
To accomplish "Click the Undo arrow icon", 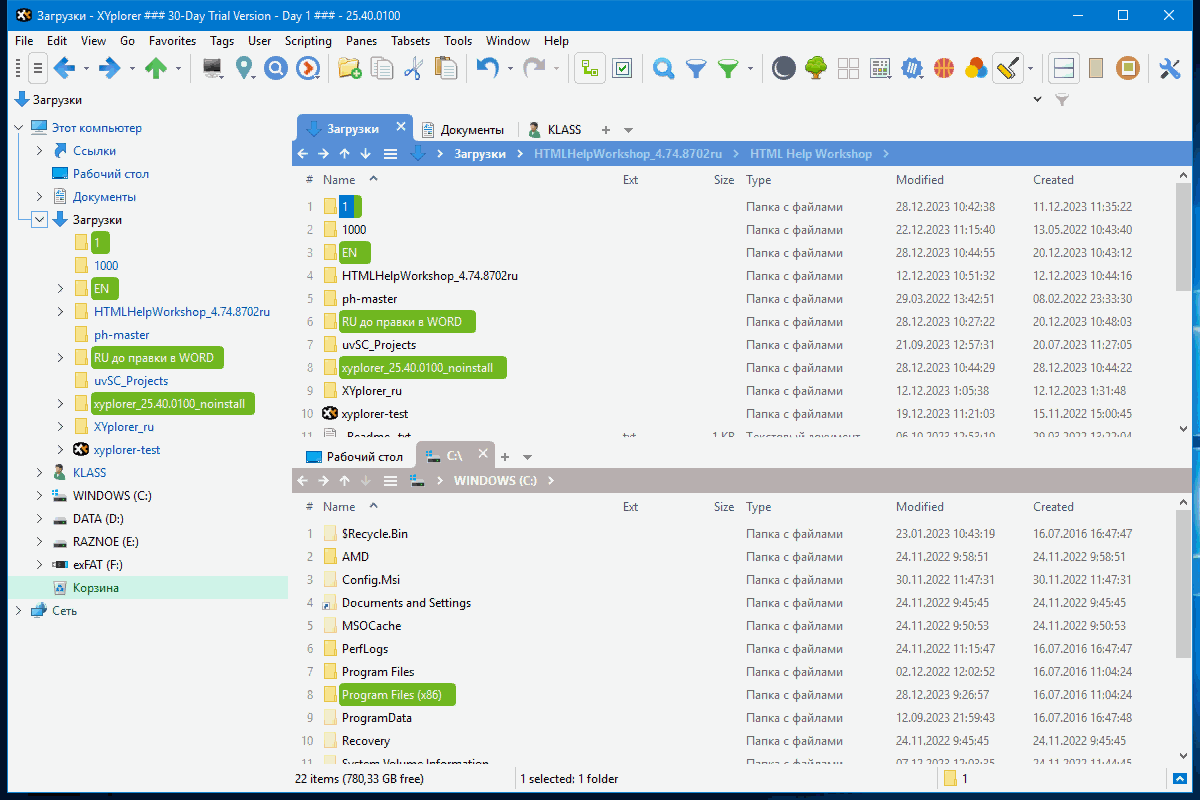I will pyautogui.click(x=487, y=68).
